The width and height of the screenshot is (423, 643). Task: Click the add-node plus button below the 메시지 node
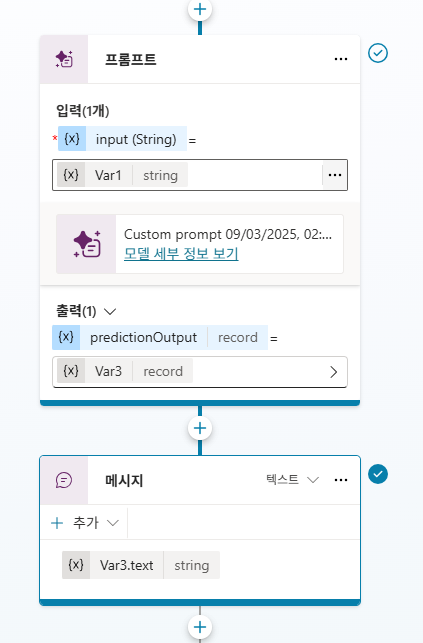200,627
